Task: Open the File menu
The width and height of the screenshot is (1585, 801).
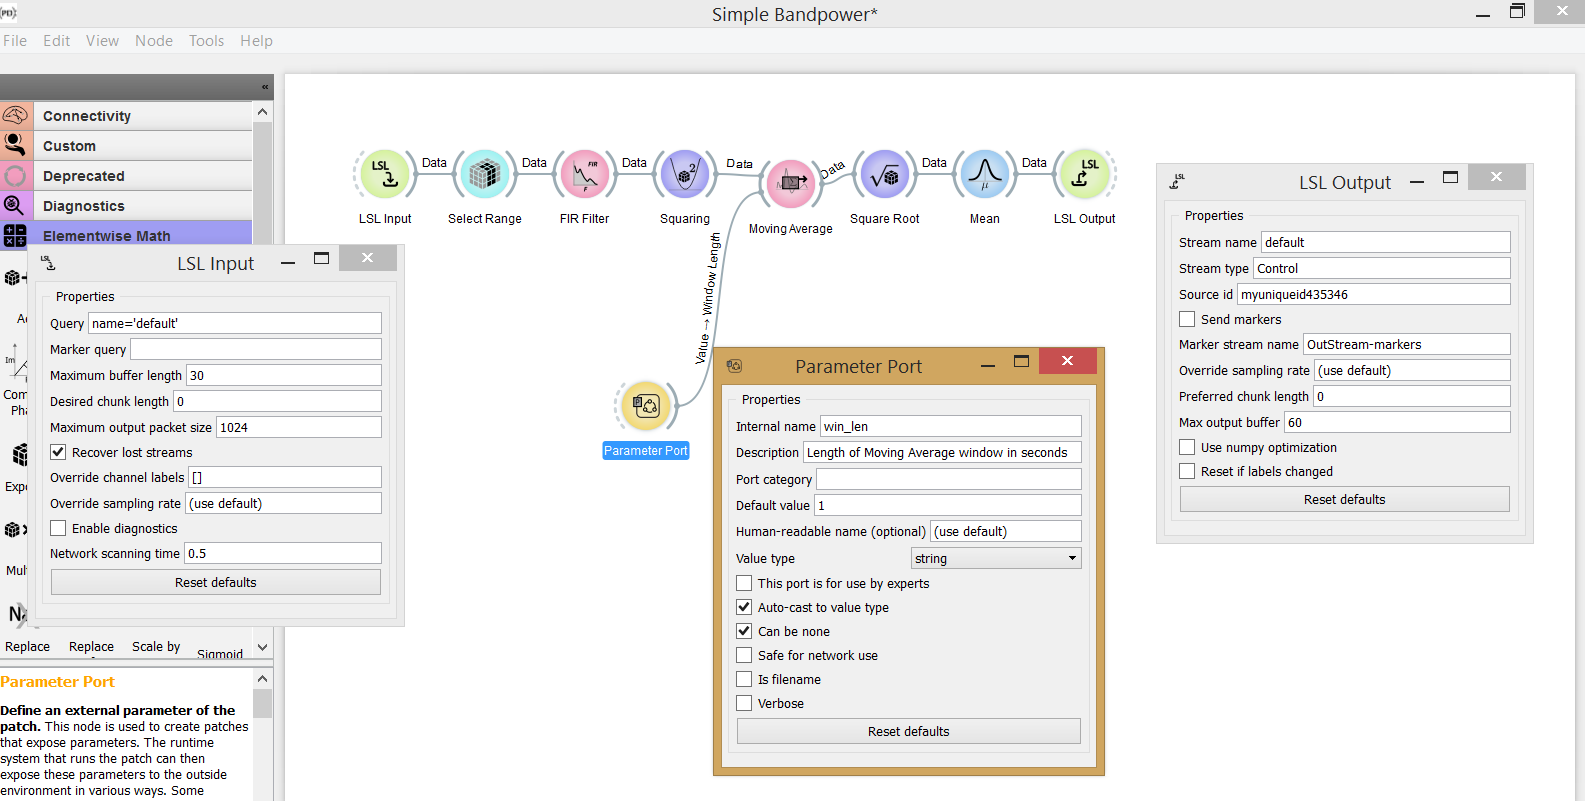Action: pos(15,41)
